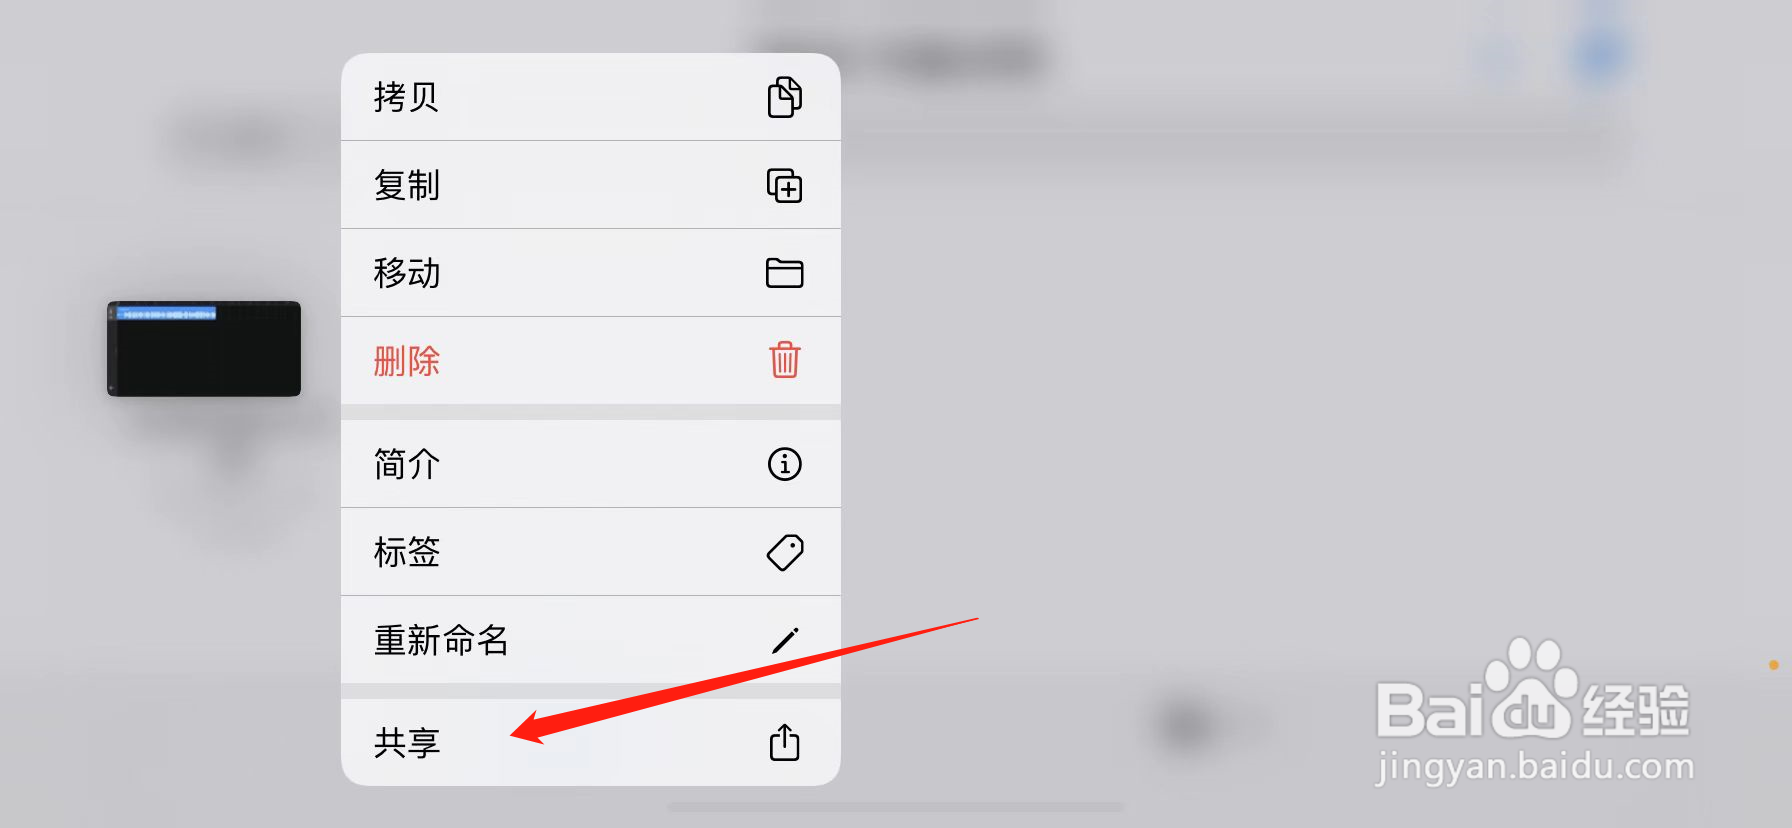Tap the dark file preview thumbnail
Image resolution: width=1792 pixels, height=828 pixels.
(x=204, y=349)
